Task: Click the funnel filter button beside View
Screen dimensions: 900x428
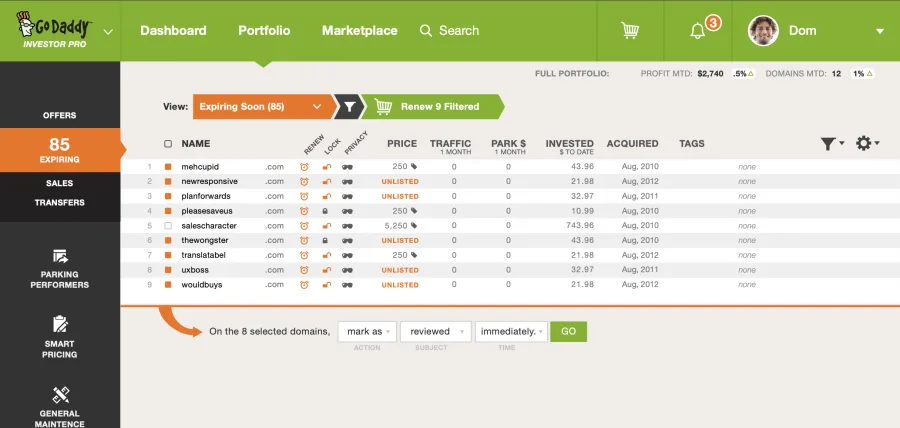Action: tap(350, 107)
